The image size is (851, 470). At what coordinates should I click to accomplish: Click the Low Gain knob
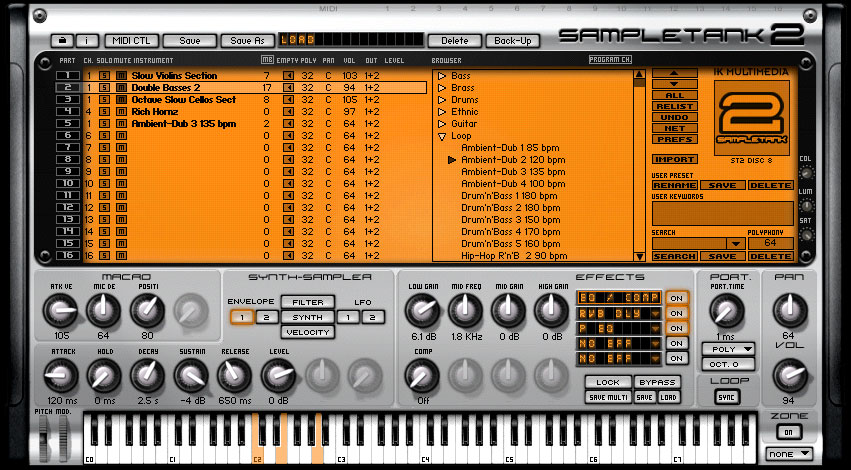422,311
